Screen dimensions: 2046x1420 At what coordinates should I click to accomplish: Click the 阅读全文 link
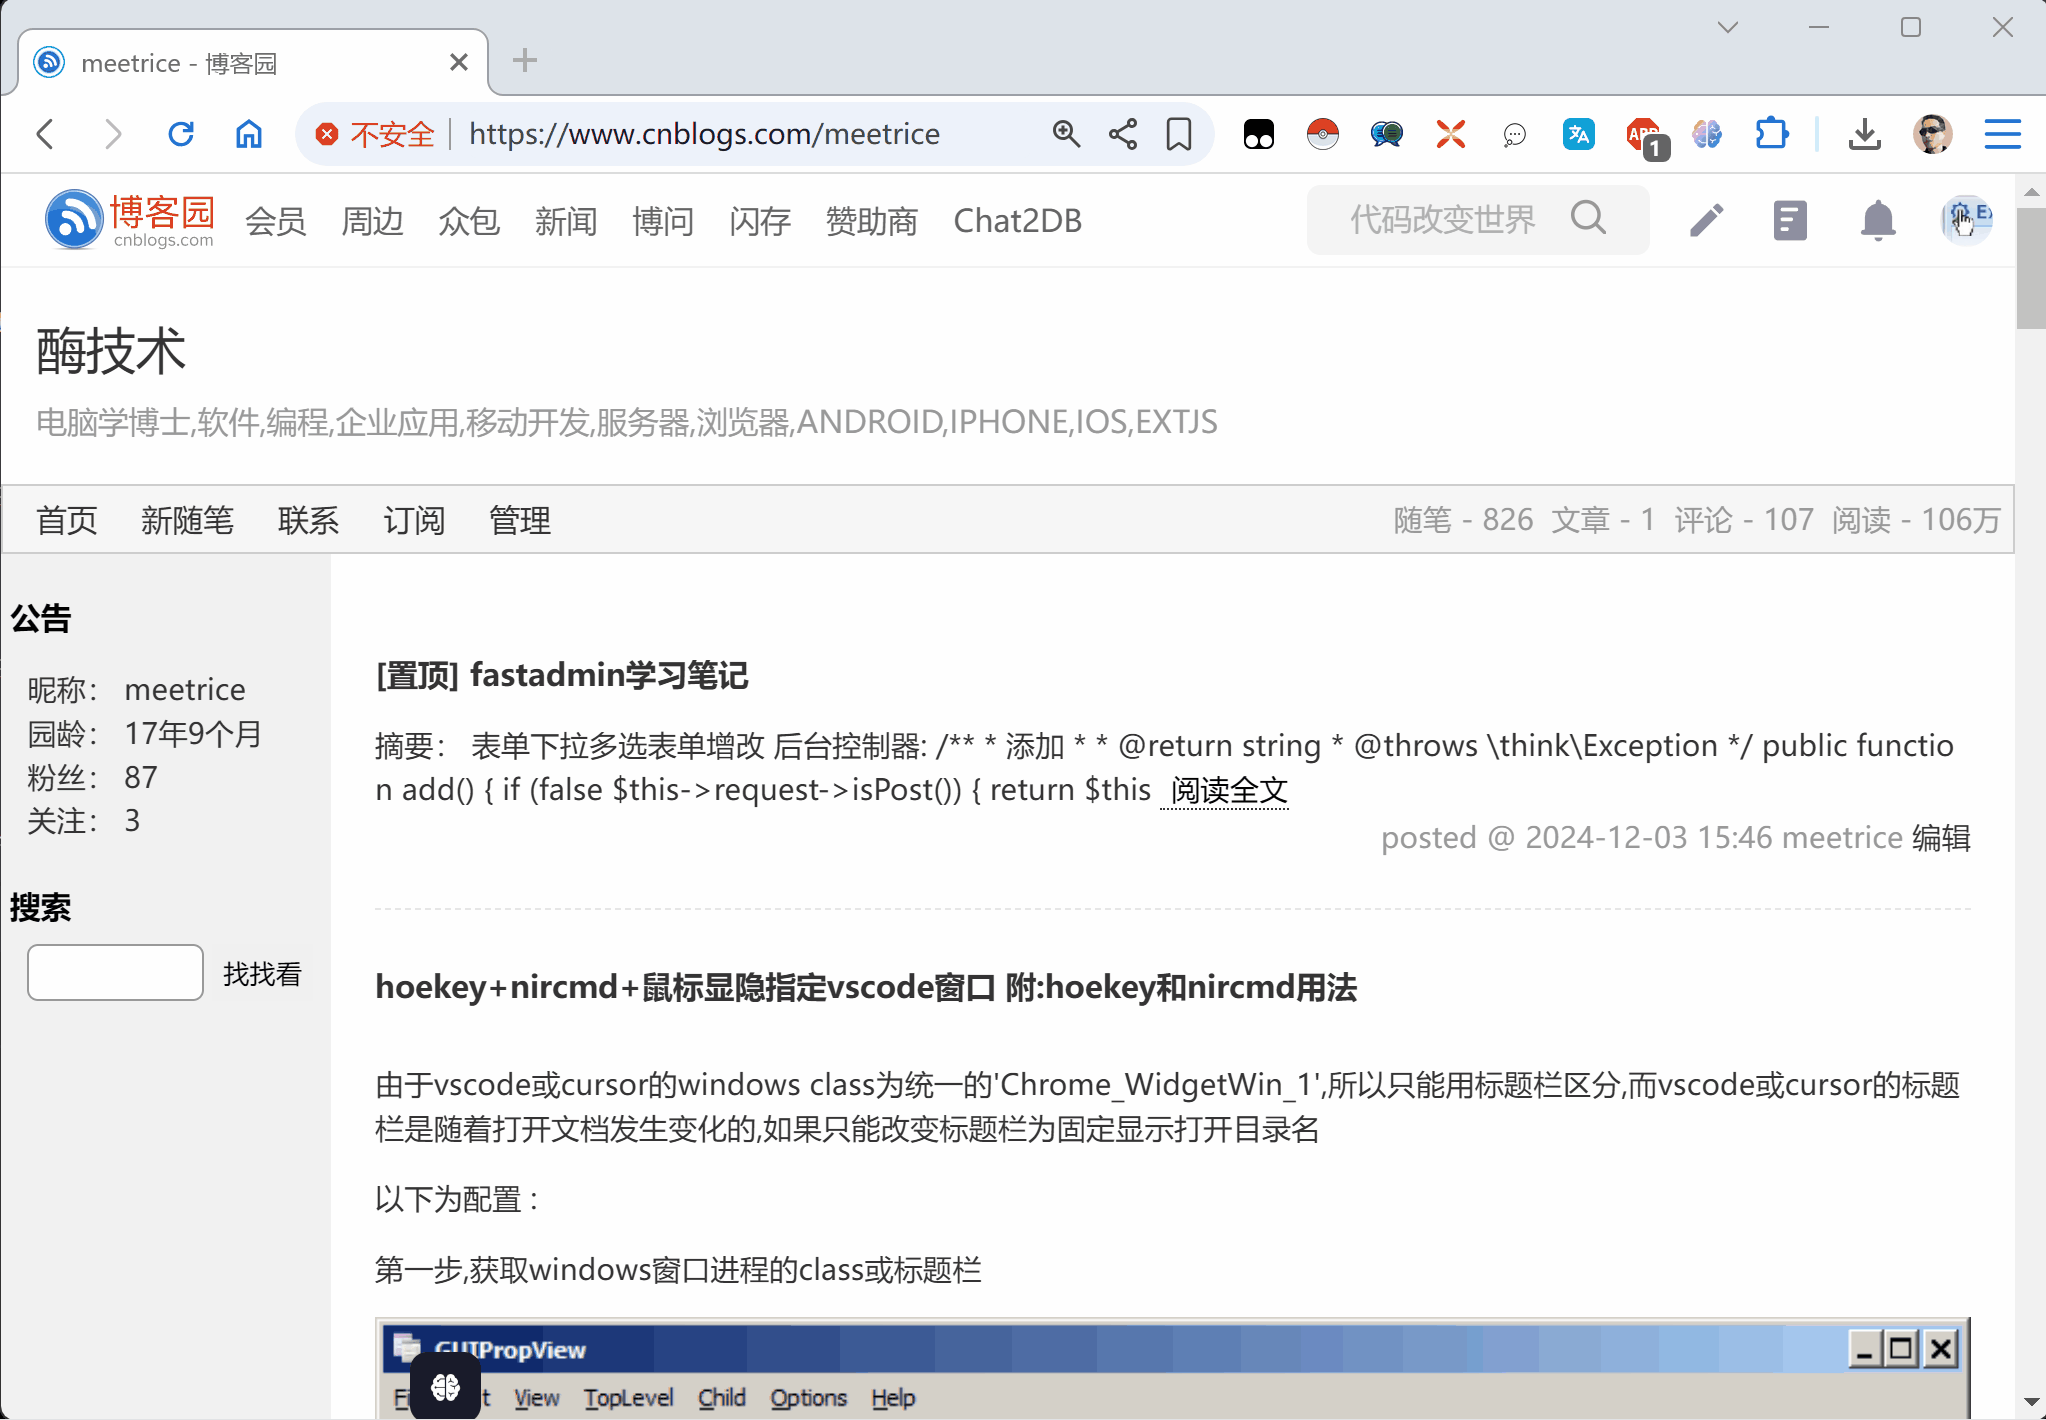[1229, 790]
